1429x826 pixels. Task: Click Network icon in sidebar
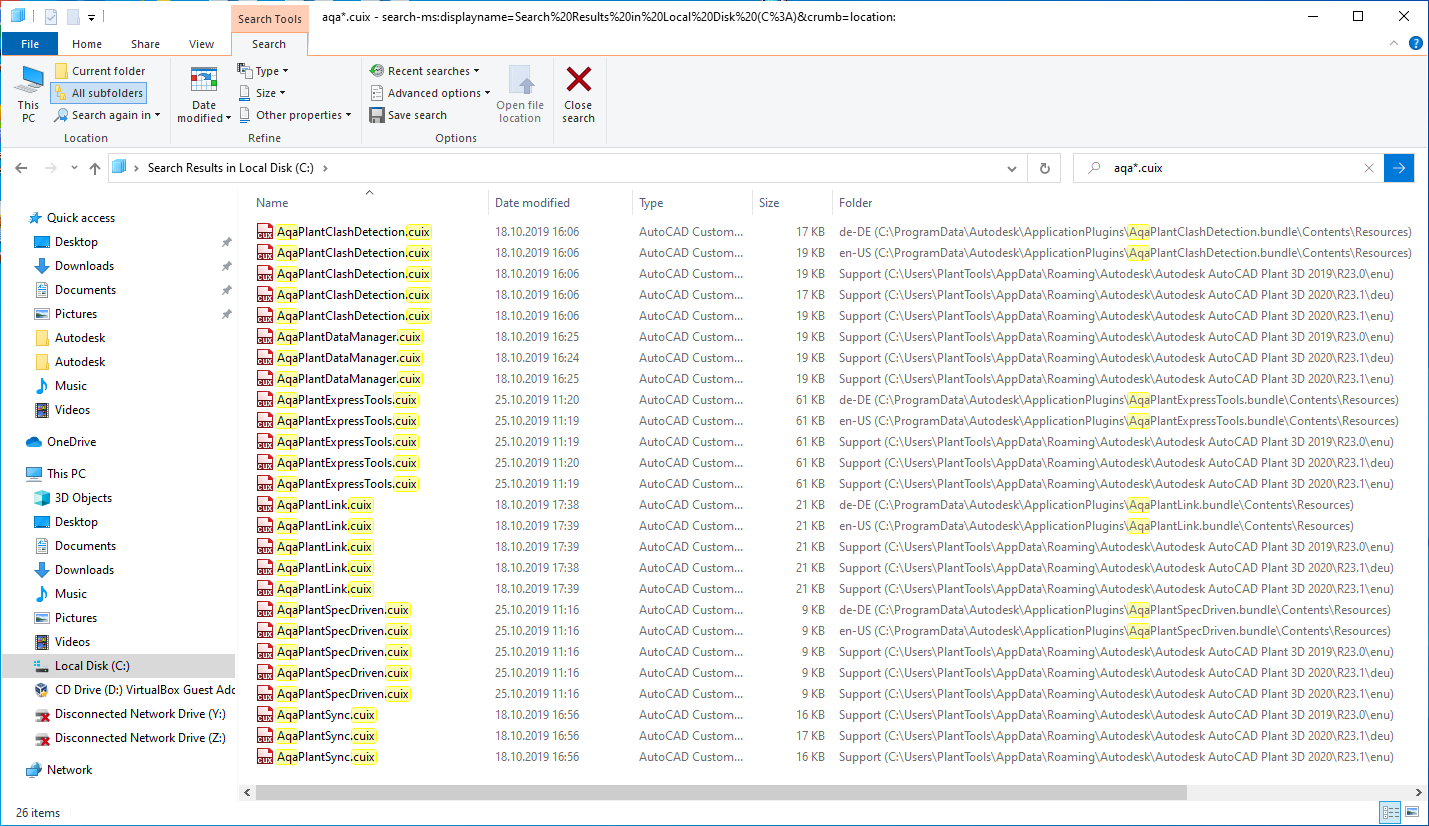click(34, 770)
